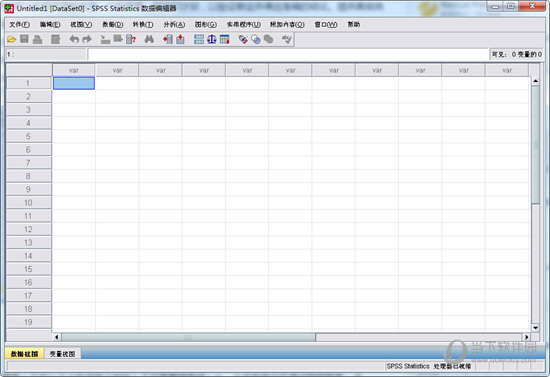This screenshot has width=550, height=377.
Task: Open the 文件(F) menu
Action: (20, 25)
